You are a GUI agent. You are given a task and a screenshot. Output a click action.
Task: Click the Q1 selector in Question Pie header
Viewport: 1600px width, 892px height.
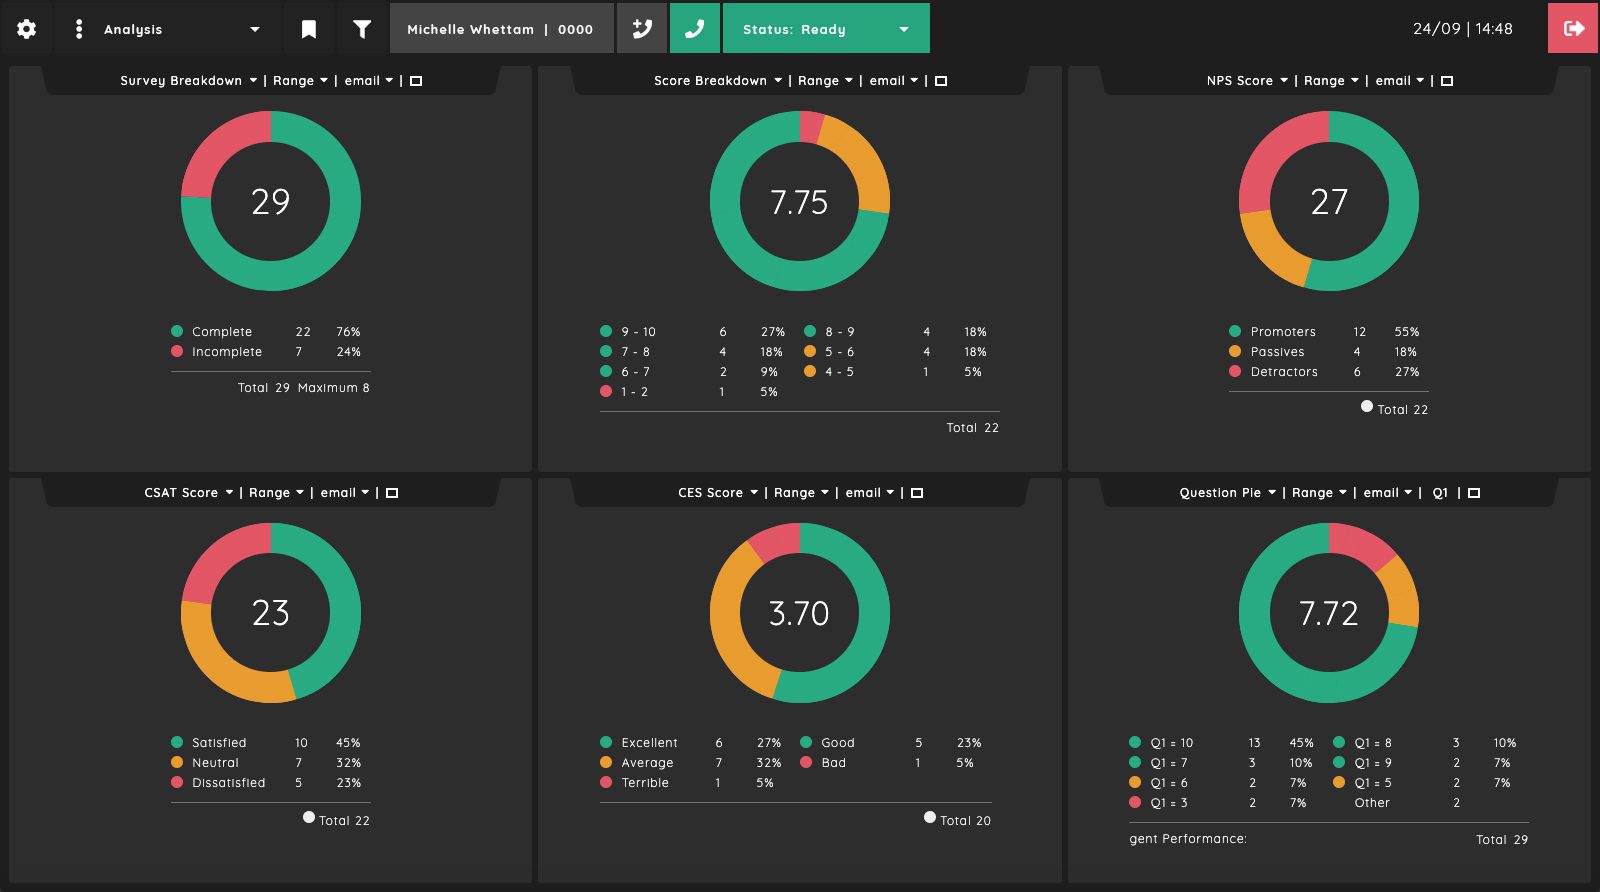click(x=1440, y=493)
